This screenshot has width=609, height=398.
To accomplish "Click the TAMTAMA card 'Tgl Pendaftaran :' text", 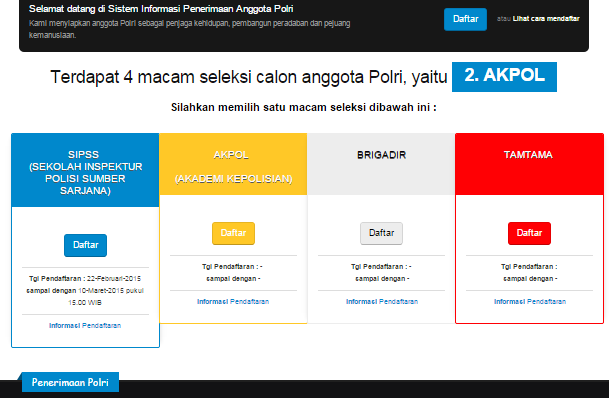I will pyautogui.click(x=529, y=266).
